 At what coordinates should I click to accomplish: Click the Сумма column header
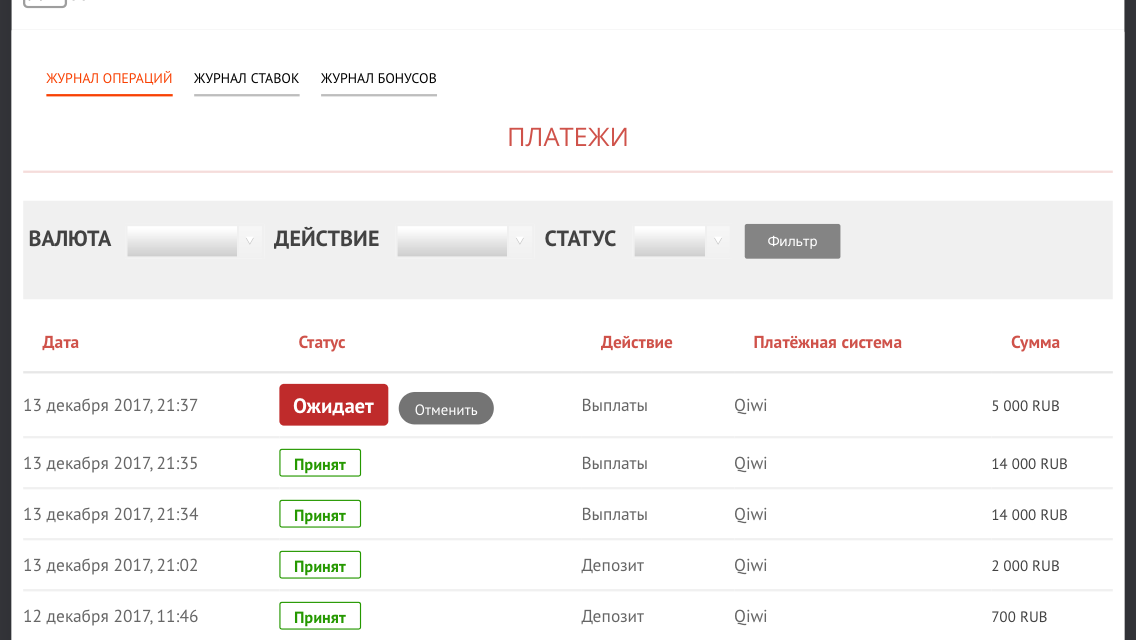(1036, 342)
